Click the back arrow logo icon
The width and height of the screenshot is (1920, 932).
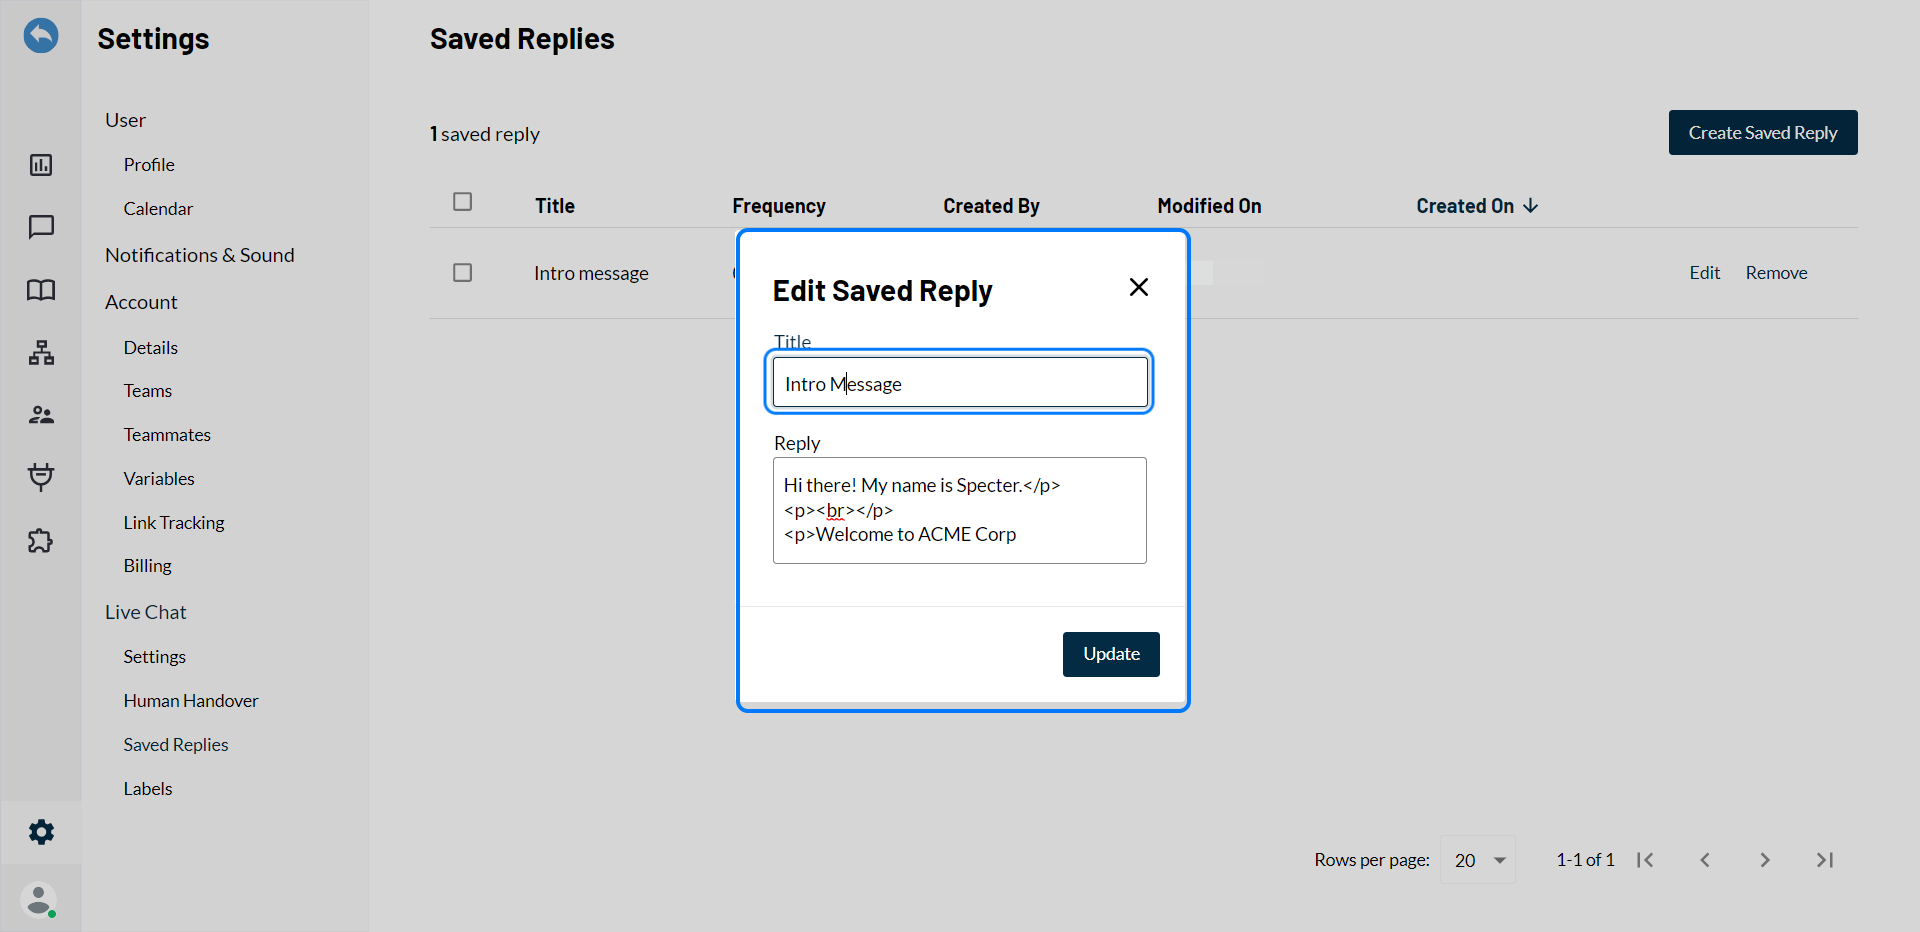tap(41, 36)
